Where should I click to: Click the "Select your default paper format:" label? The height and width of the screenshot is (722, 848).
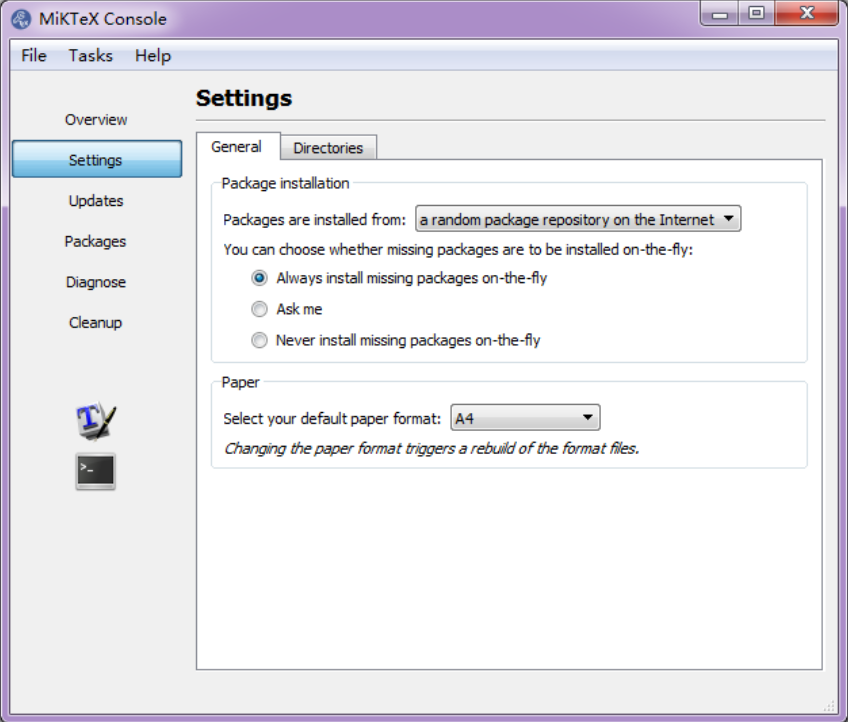(332, 419)
